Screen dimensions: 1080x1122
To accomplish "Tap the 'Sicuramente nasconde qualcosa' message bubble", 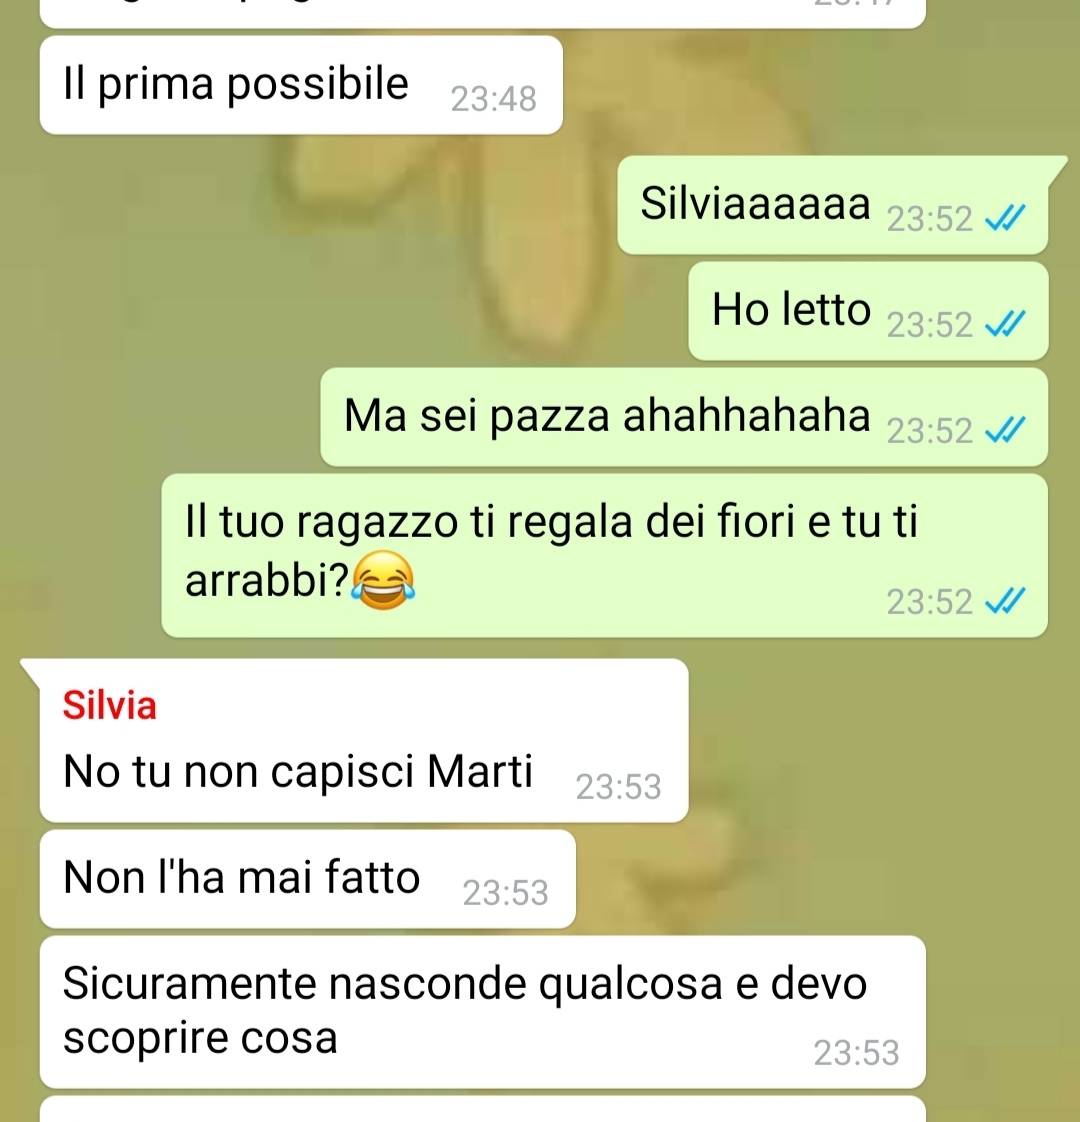I will point(482,1013).
